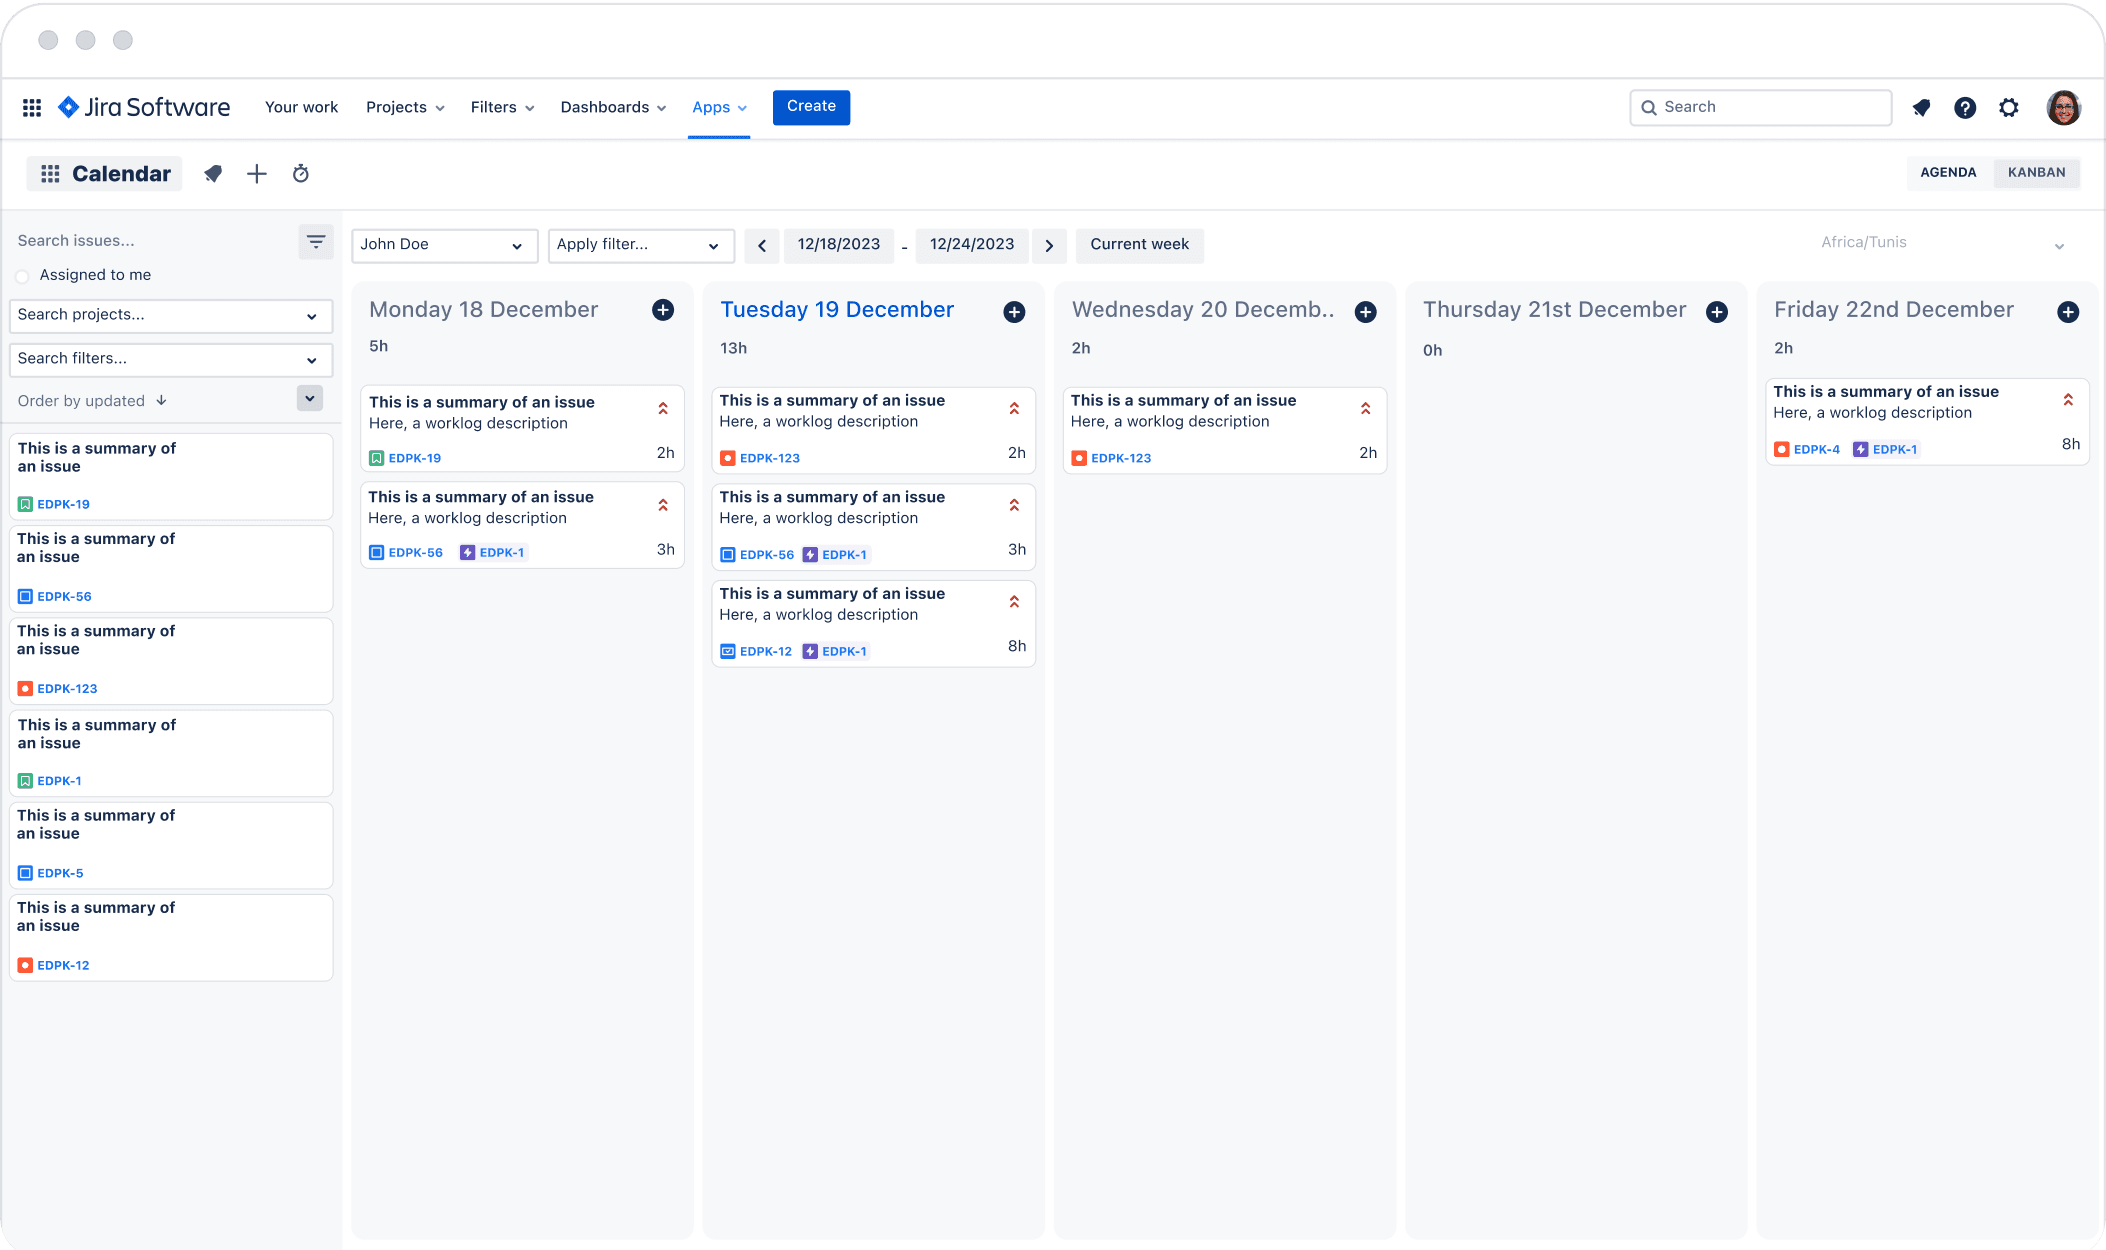Open the settings gear icon

pyautogui.click(x=2009, y=108)
